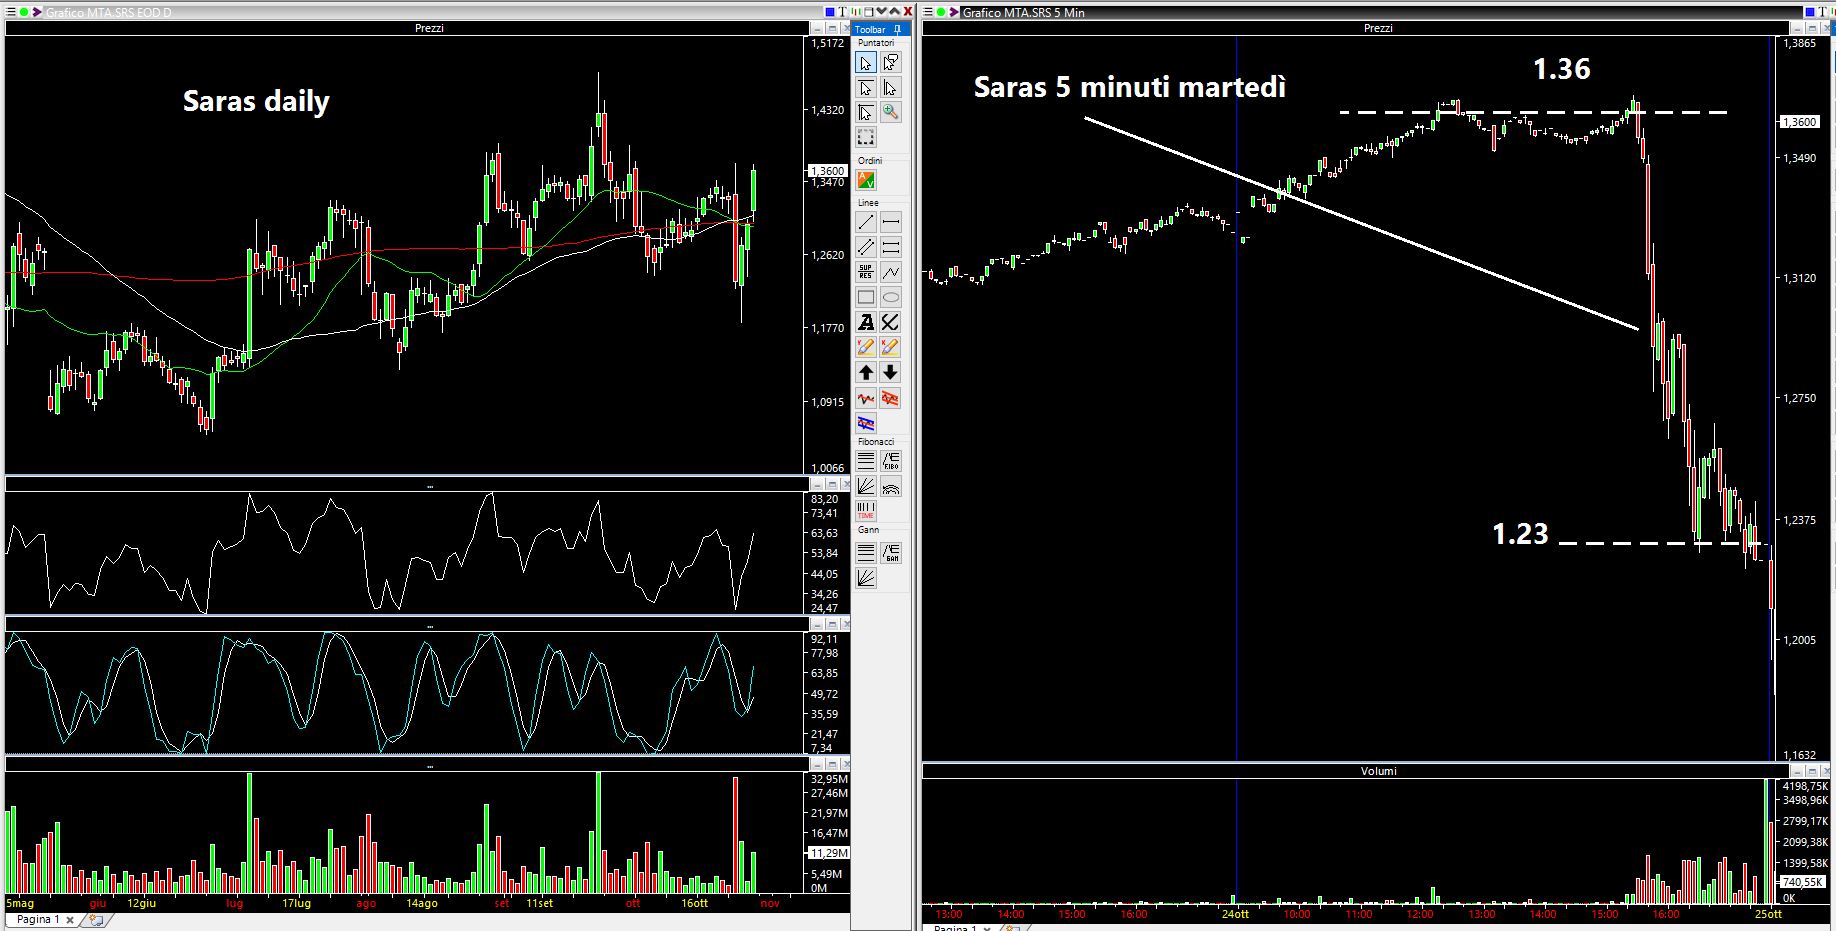The width and height of the screenshot is (1836, 931).
Task: Toggle green status dot on 5 Min chart
Action: pyautogui.click(x=941, y=12)
